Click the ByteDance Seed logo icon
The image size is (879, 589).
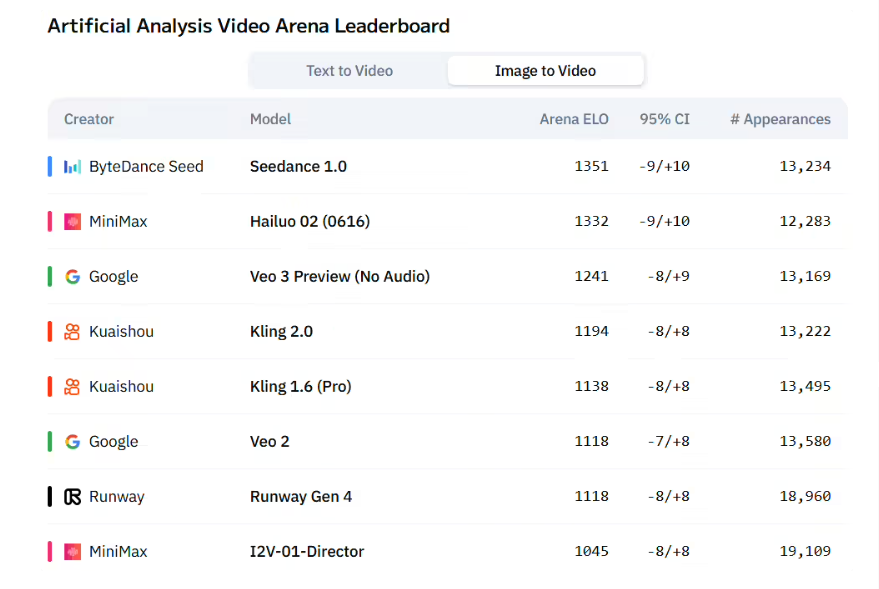(x=72, y=166)
